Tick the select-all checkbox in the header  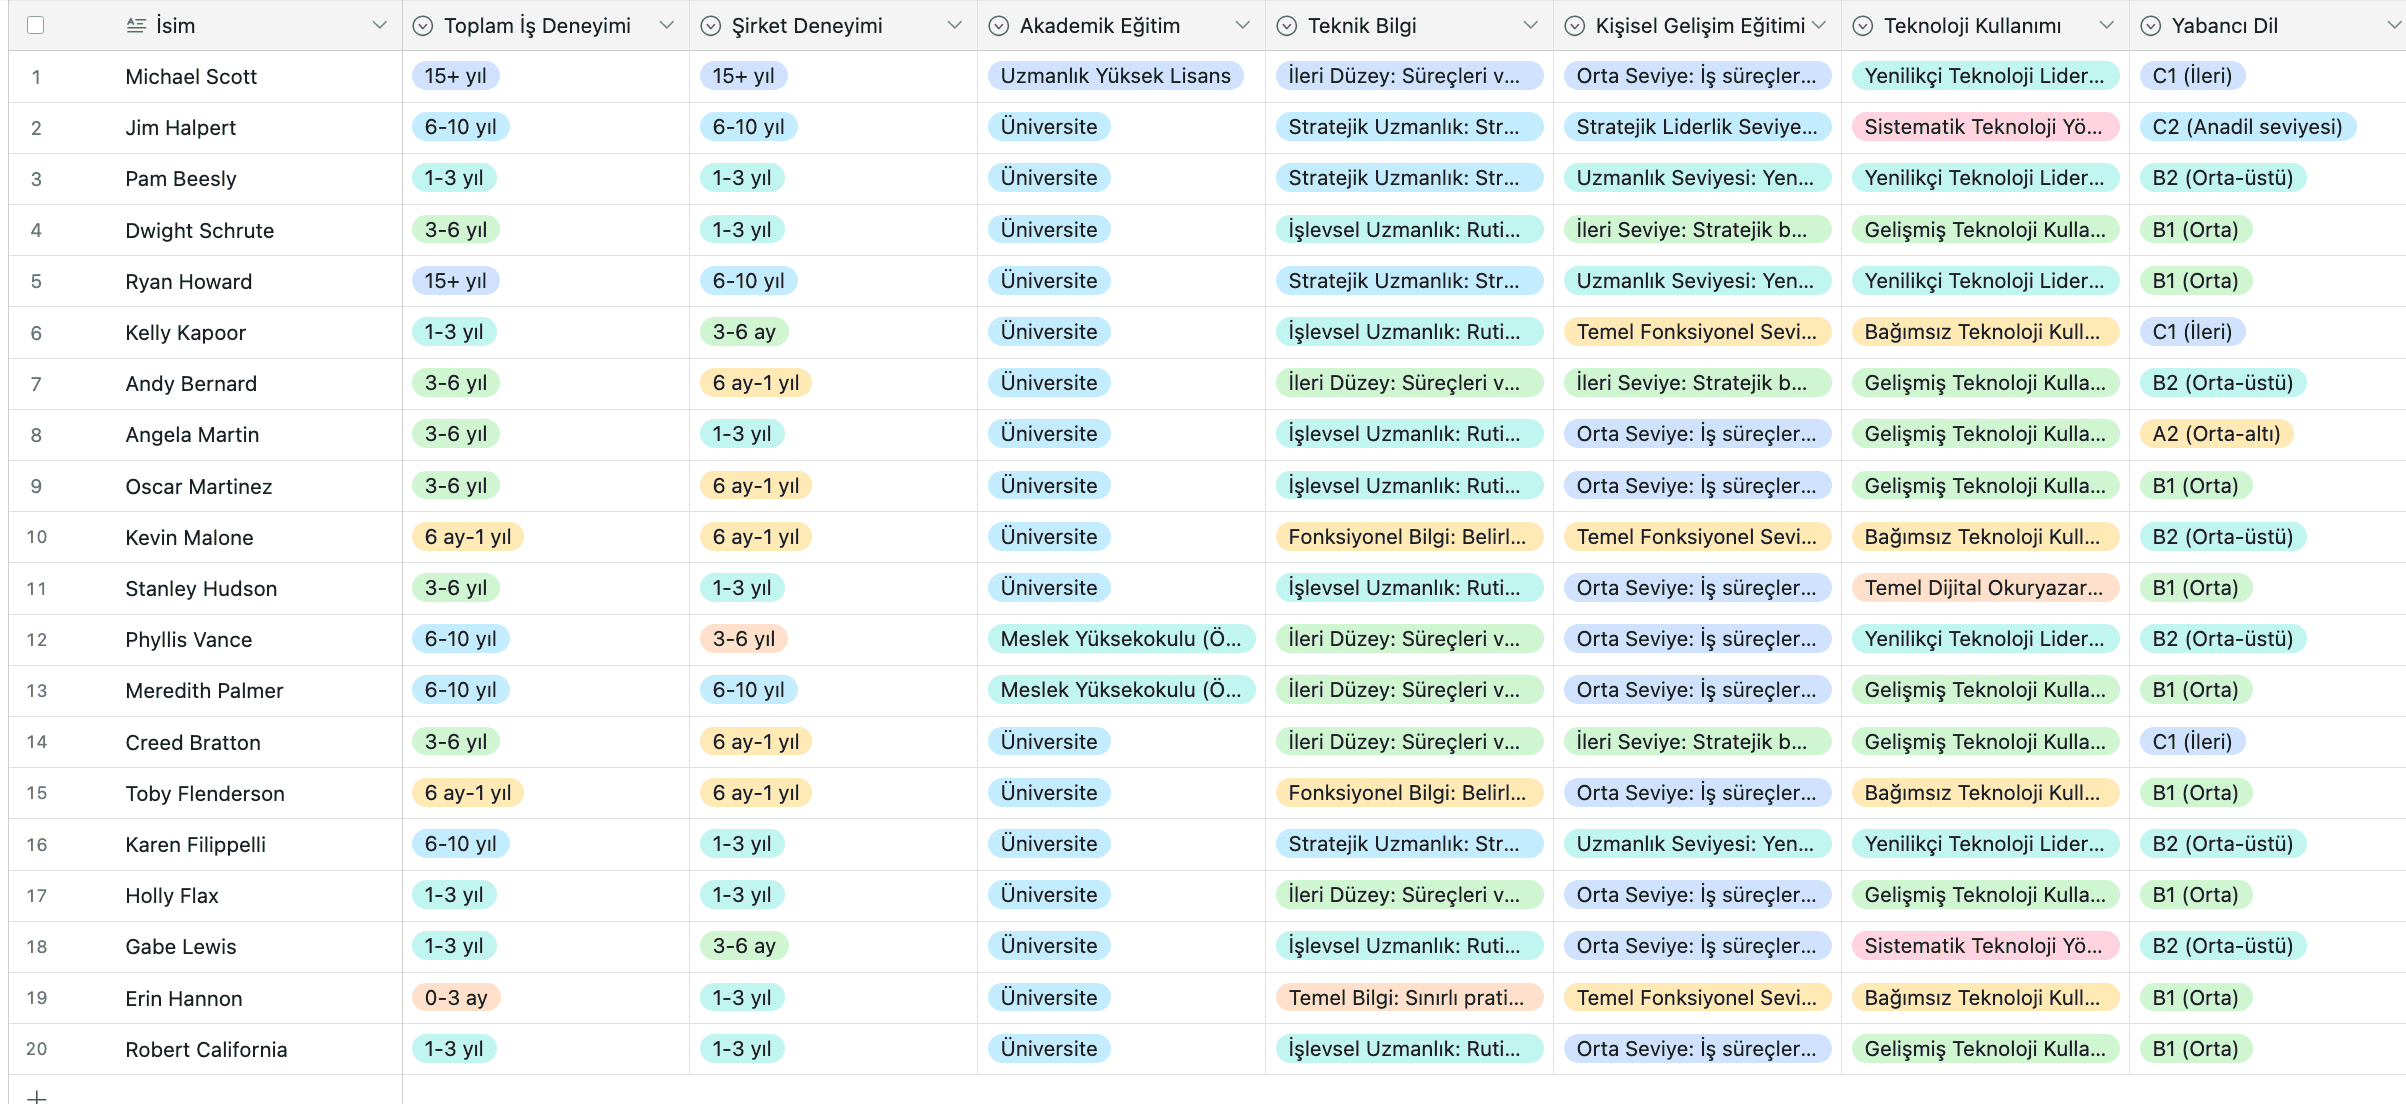pos(36,25)
